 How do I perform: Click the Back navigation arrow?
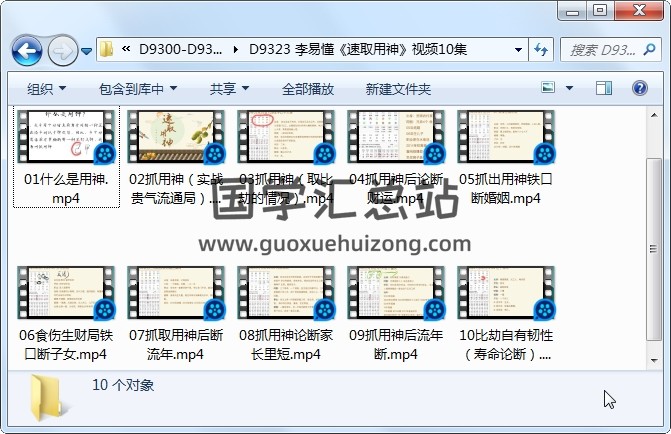click(25, 49)
